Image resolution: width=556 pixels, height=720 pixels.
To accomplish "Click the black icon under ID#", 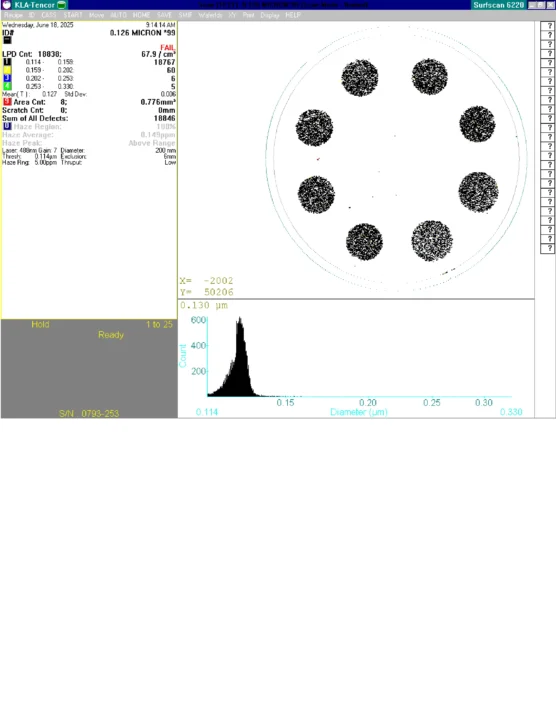I will click(x=7, y=40).
